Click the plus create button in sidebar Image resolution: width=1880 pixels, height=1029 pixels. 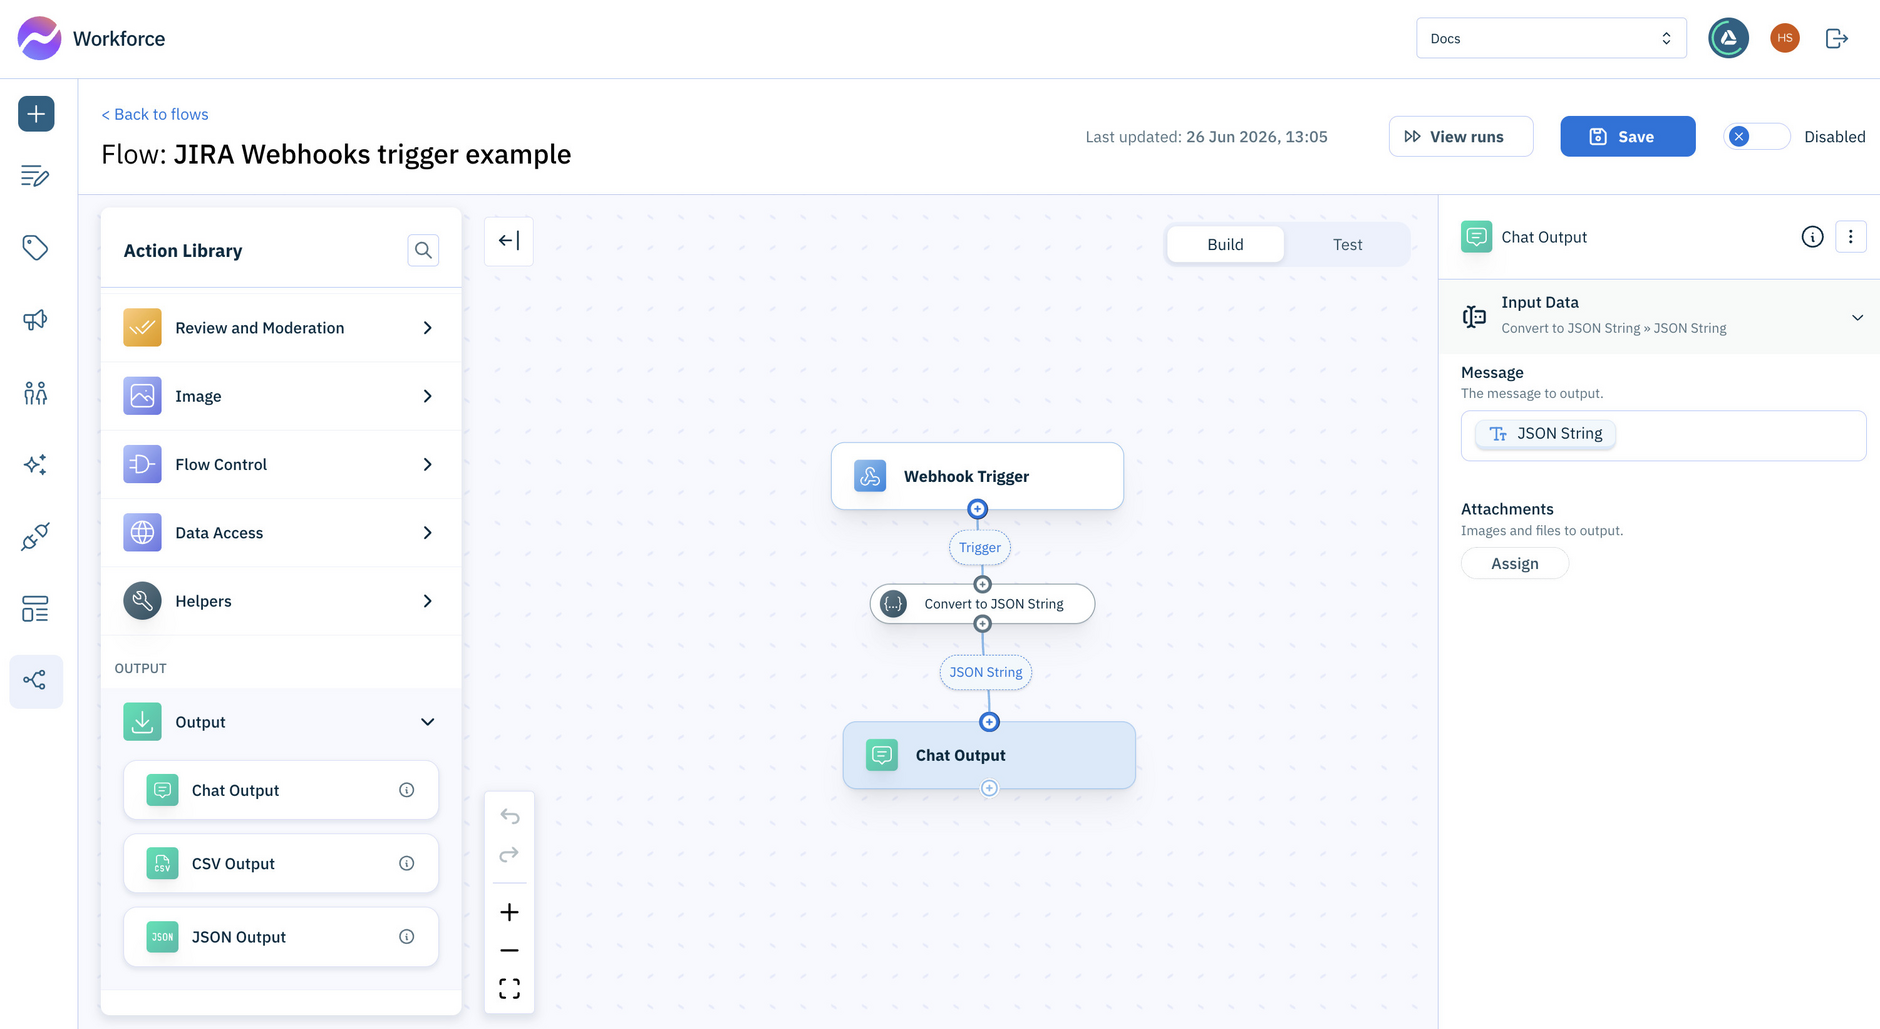36,114
